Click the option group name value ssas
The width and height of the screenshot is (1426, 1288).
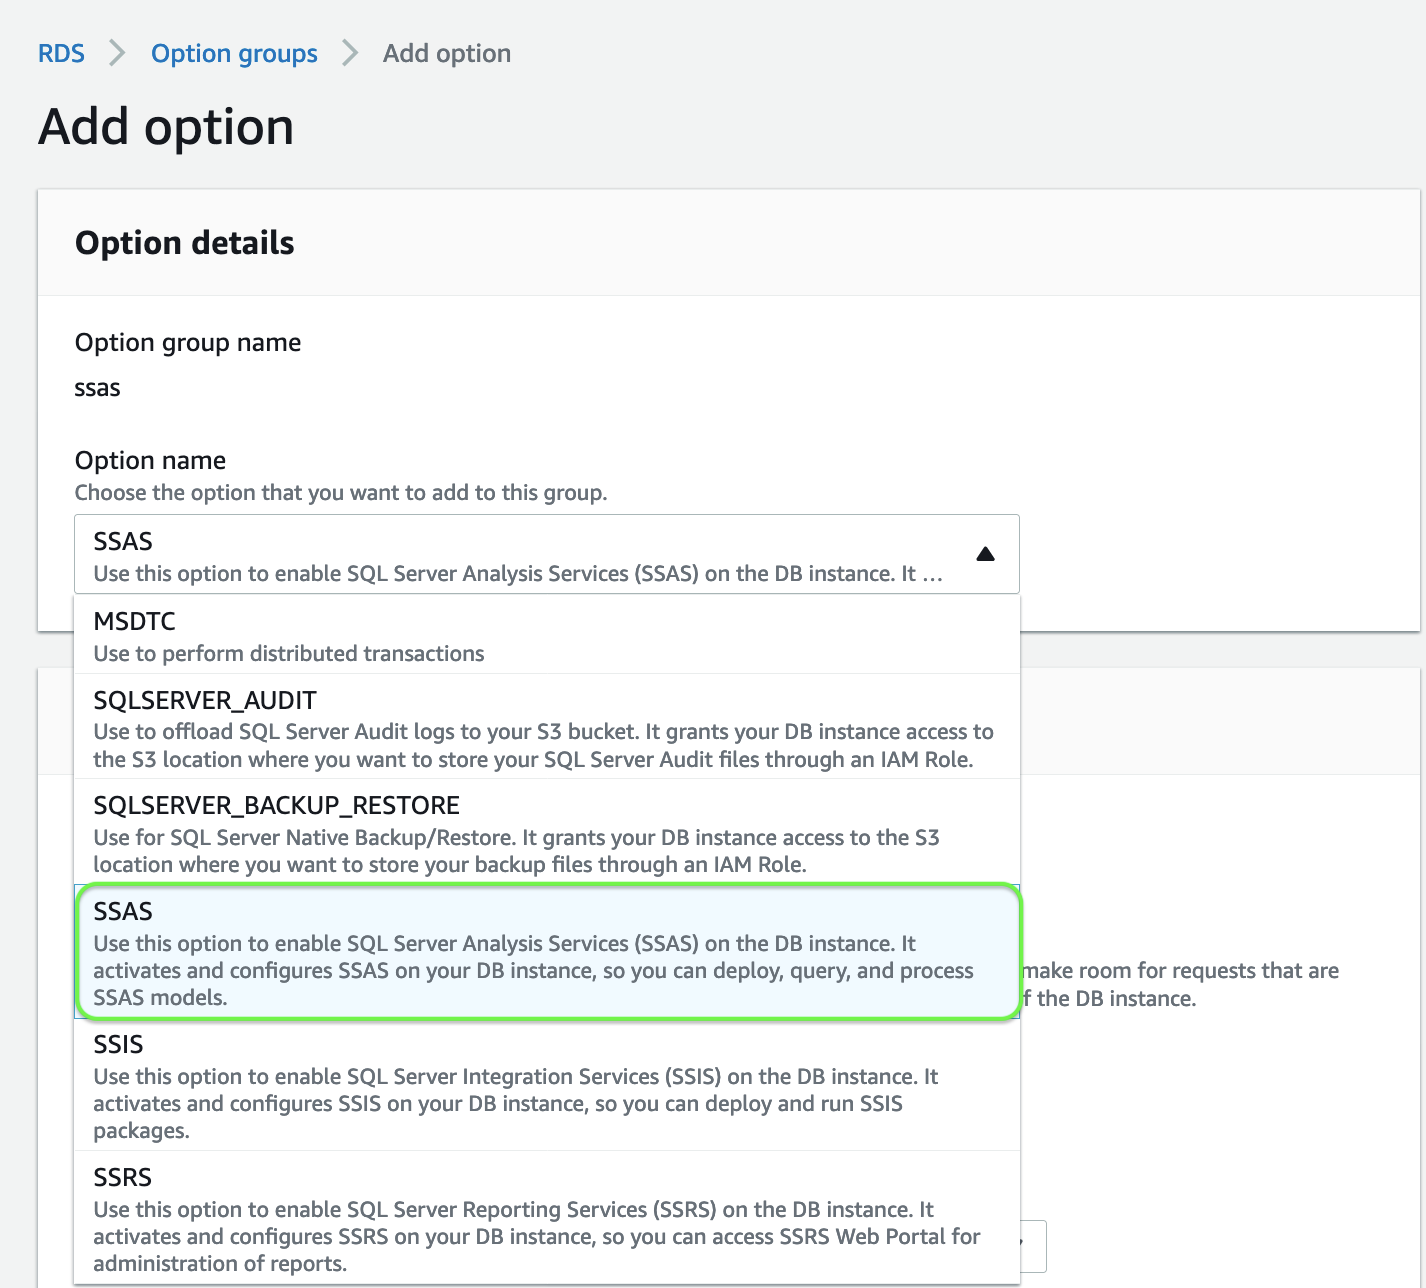97,388
